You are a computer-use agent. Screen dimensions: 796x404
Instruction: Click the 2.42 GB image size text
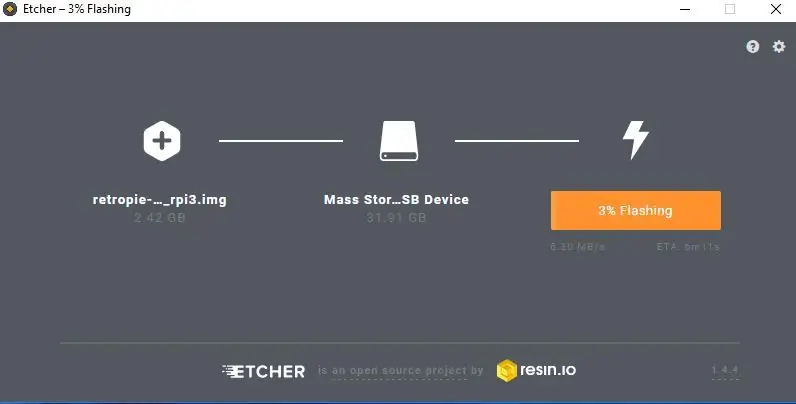coord(159,218)
